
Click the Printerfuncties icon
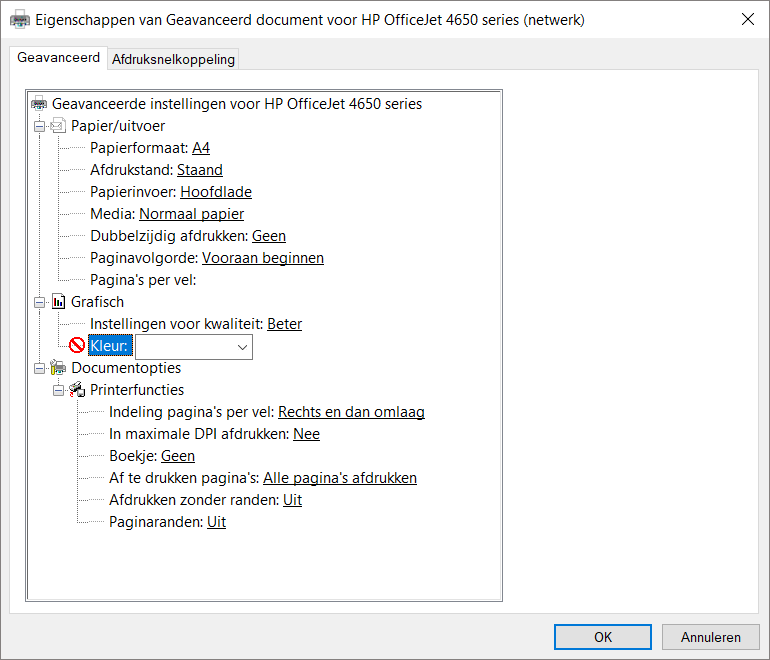tap(77, 390)
